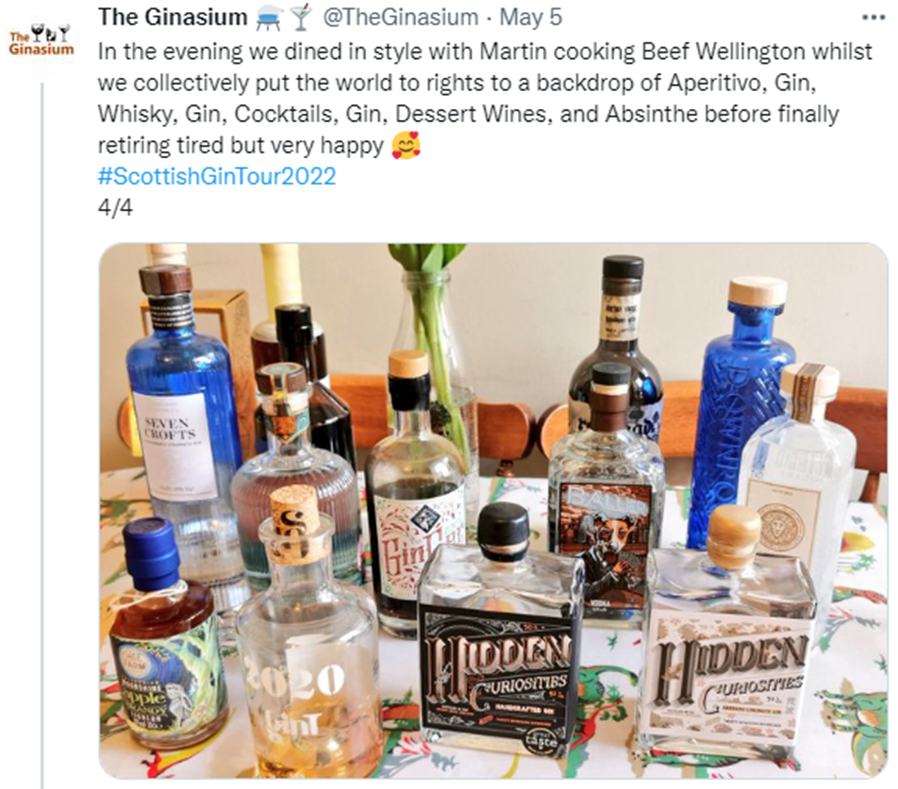This screenshot has width=898, height=789.
Task: Open The Ginasium profile avatar
Action: tap(41, 40)
